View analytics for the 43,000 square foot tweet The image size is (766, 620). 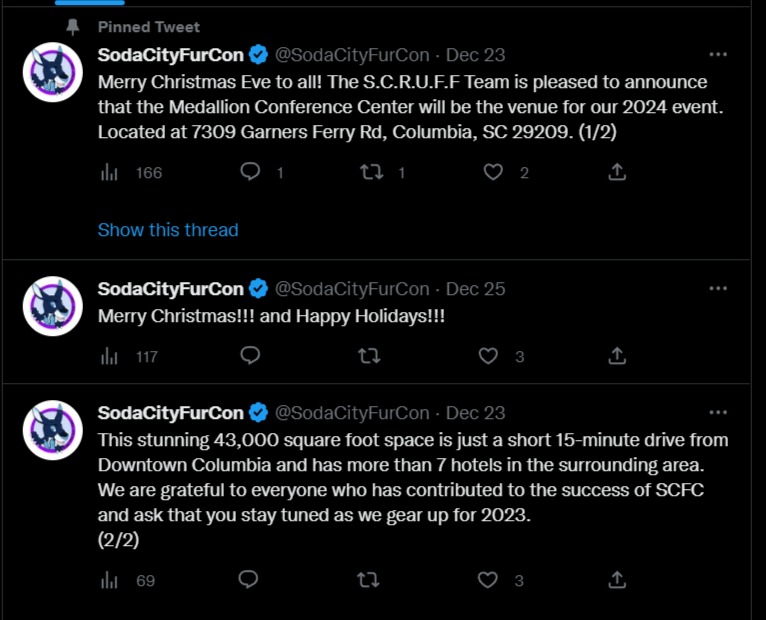point(110,580)
